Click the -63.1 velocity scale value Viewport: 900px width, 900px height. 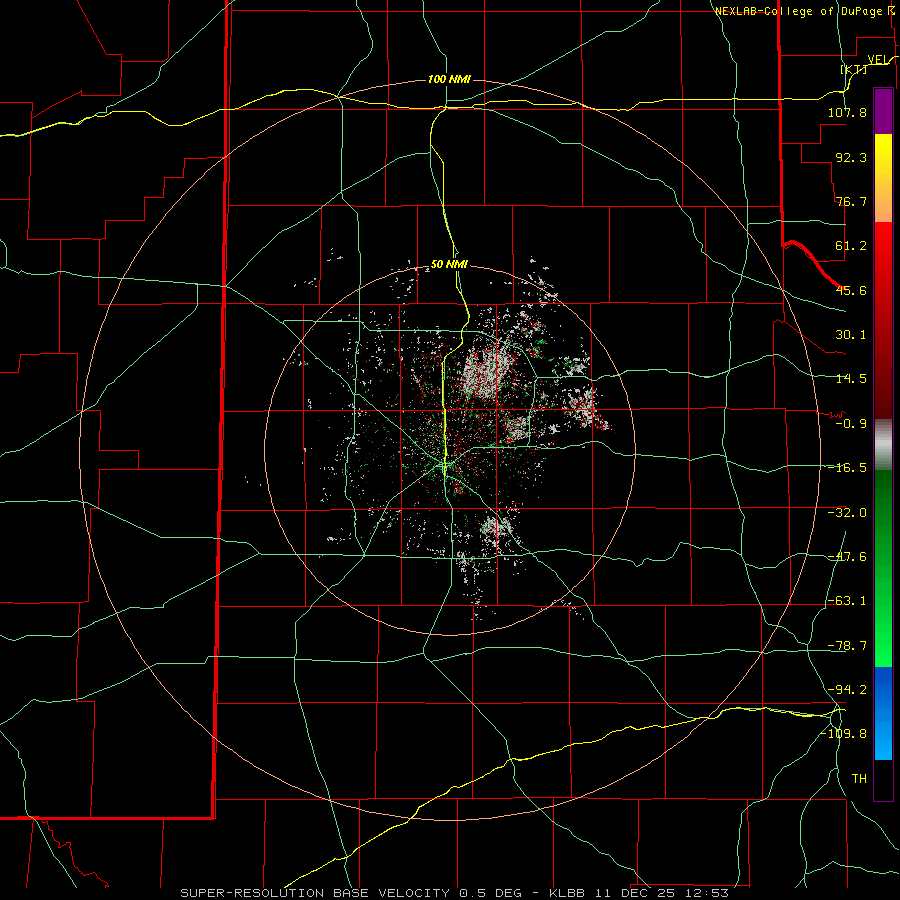click(847, 601)
